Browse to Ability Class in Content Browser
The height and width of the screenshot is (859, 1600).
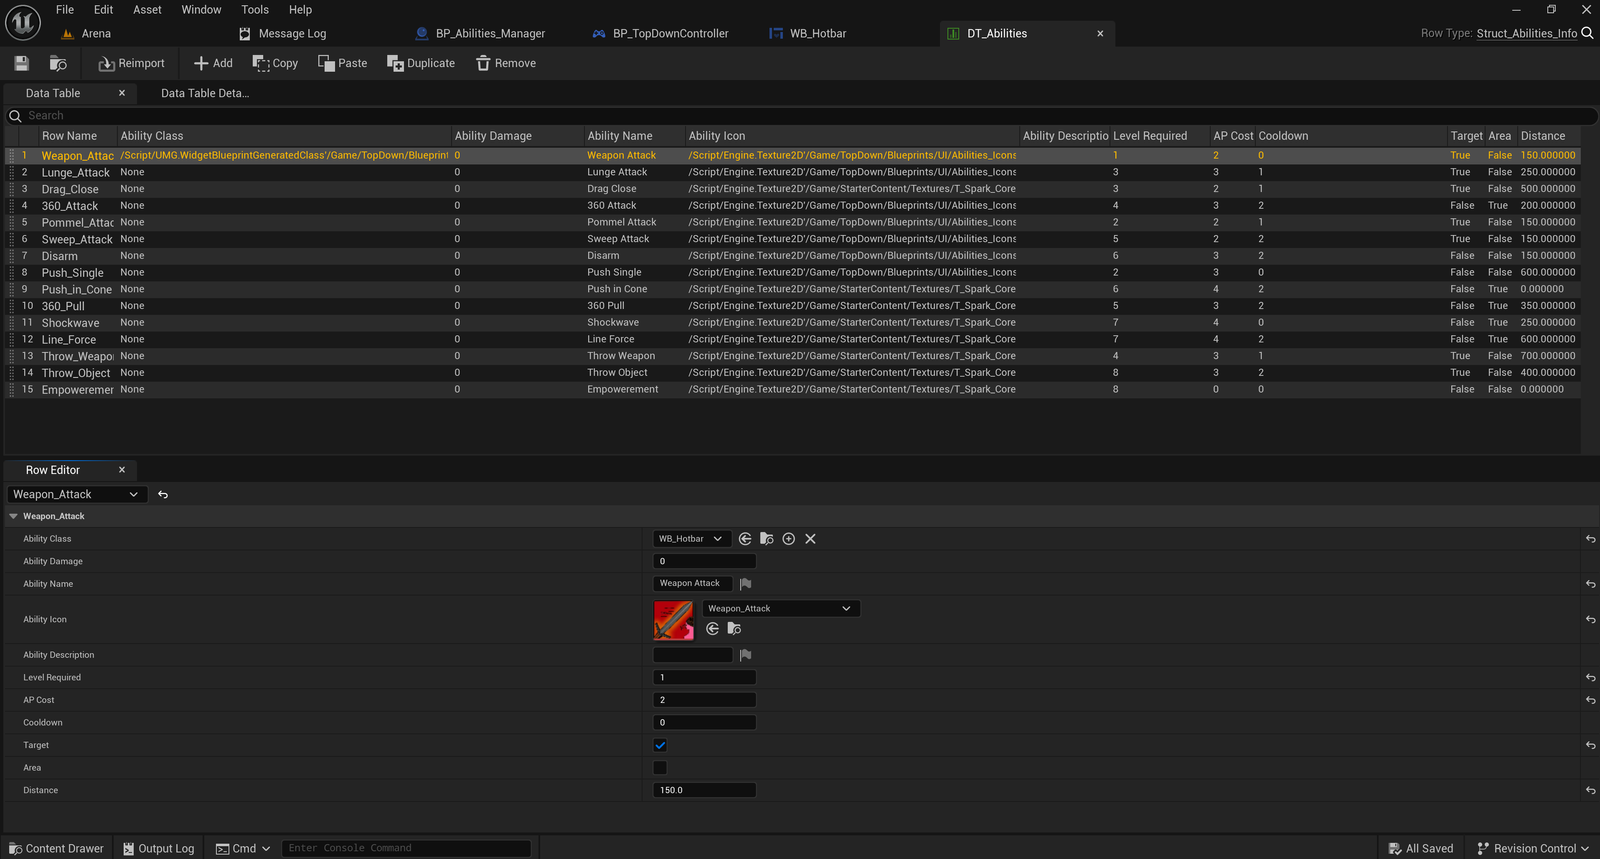point(767,539)
